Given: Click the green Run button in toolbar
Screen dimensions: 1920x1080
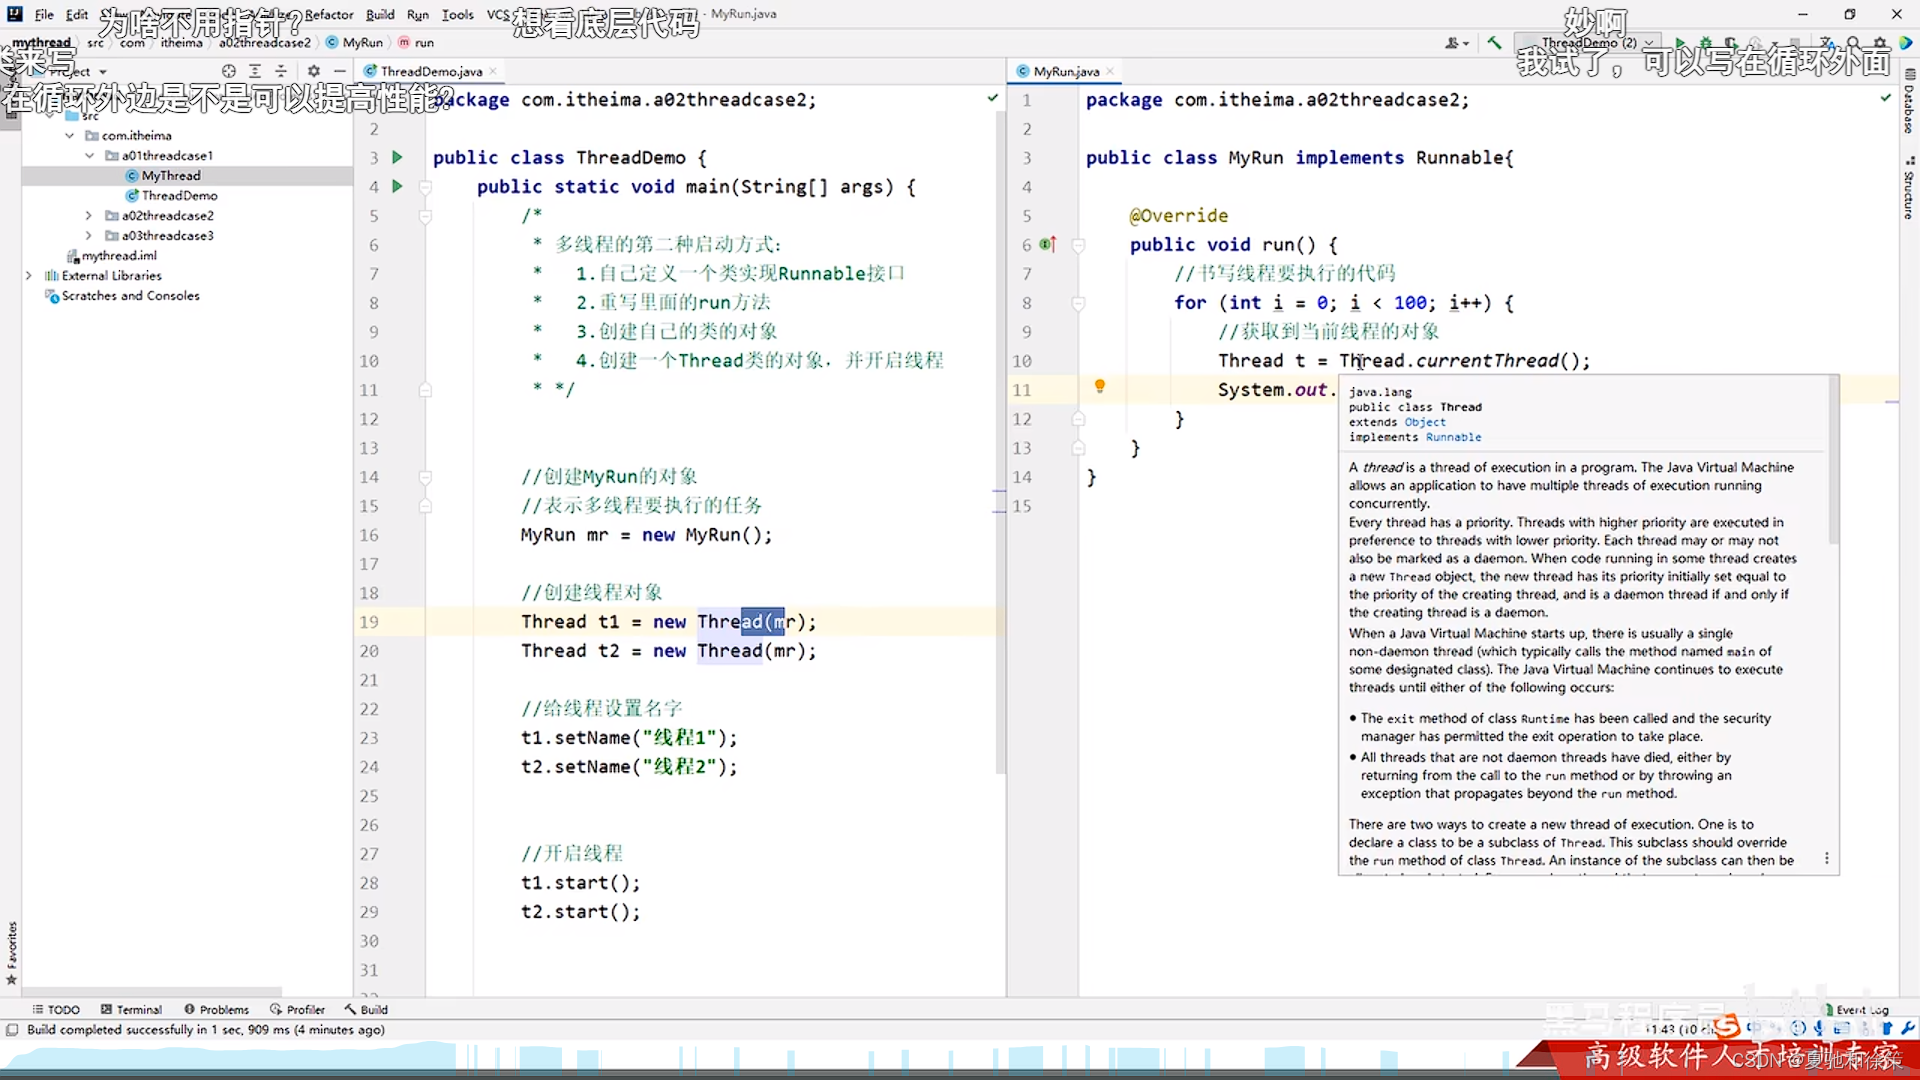Looking at the screenshot, I should (1680, 43).
